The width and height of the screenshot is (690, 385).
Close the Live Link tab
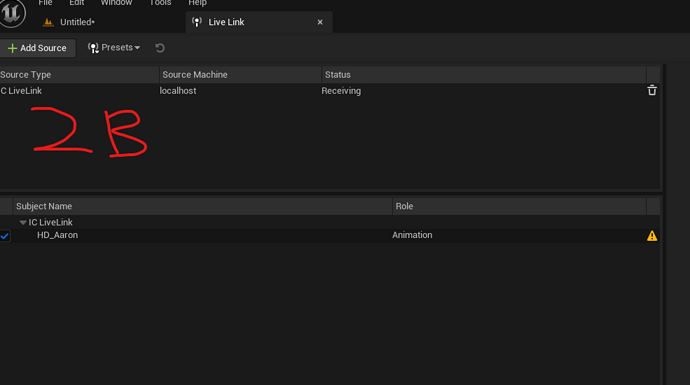point(320,22)
